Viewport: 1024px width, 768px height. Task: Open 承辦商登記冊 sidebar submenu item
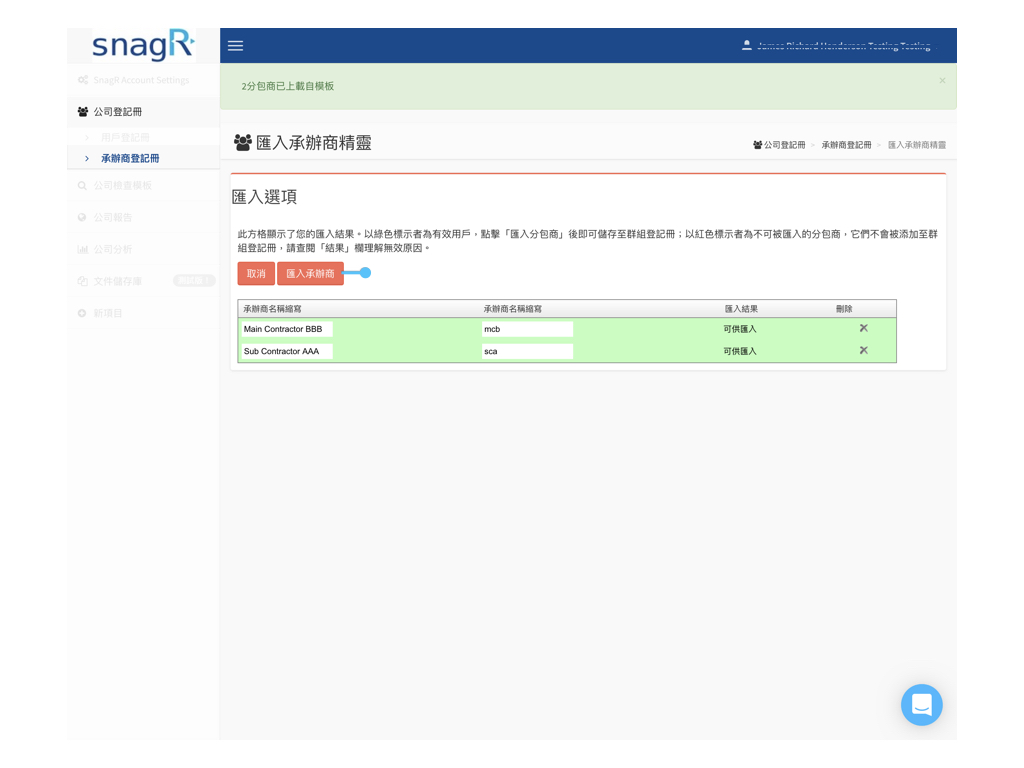click(x=130, y=158)
